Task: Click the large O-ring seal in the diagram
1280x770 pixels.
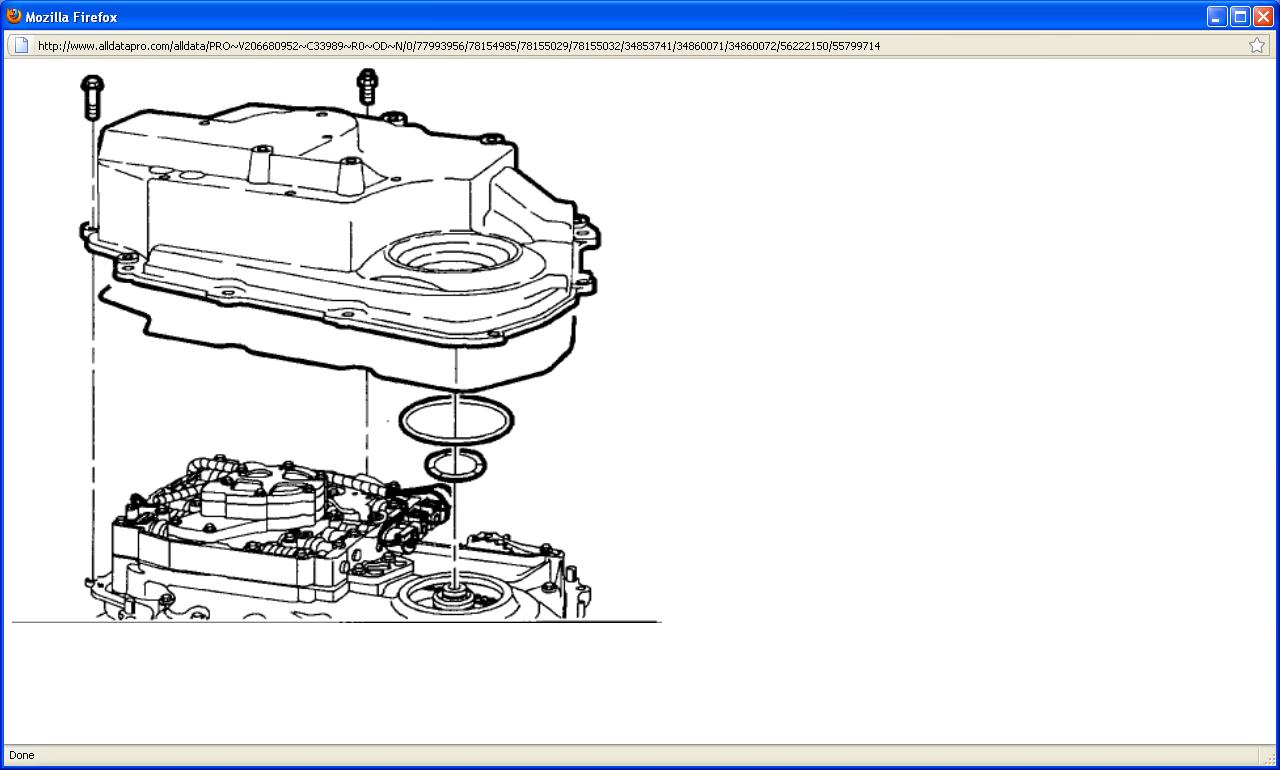Action: coord(456,418)
